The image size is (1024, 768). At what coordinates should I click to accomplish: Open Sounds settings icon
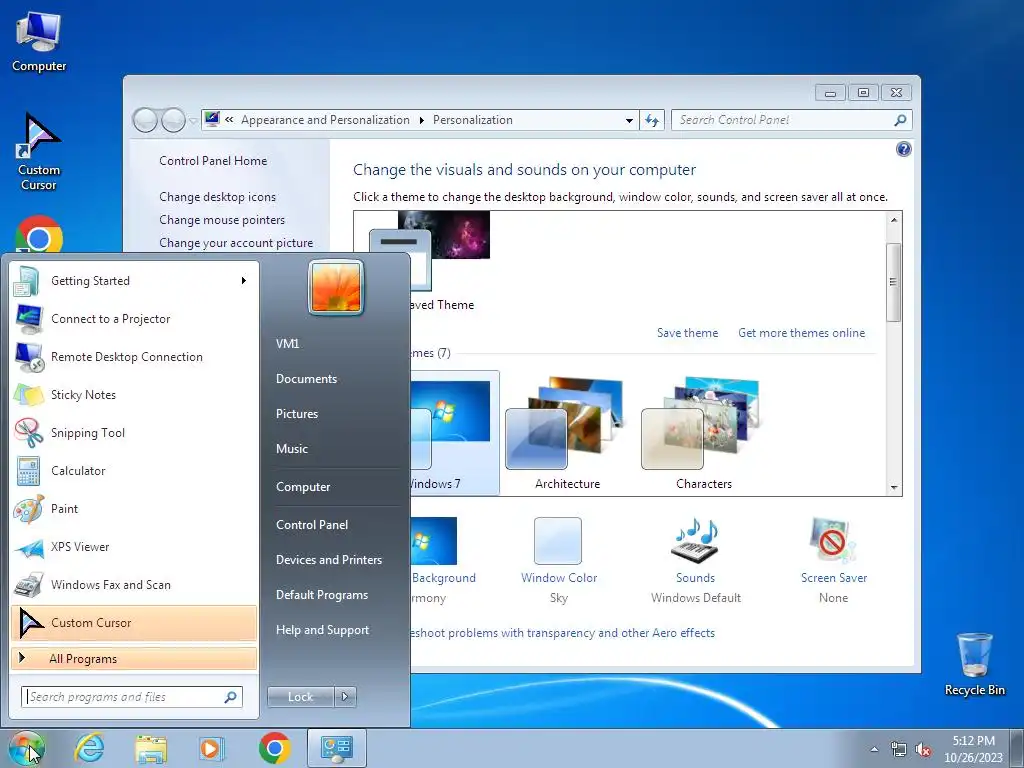[x=695, y=541]
